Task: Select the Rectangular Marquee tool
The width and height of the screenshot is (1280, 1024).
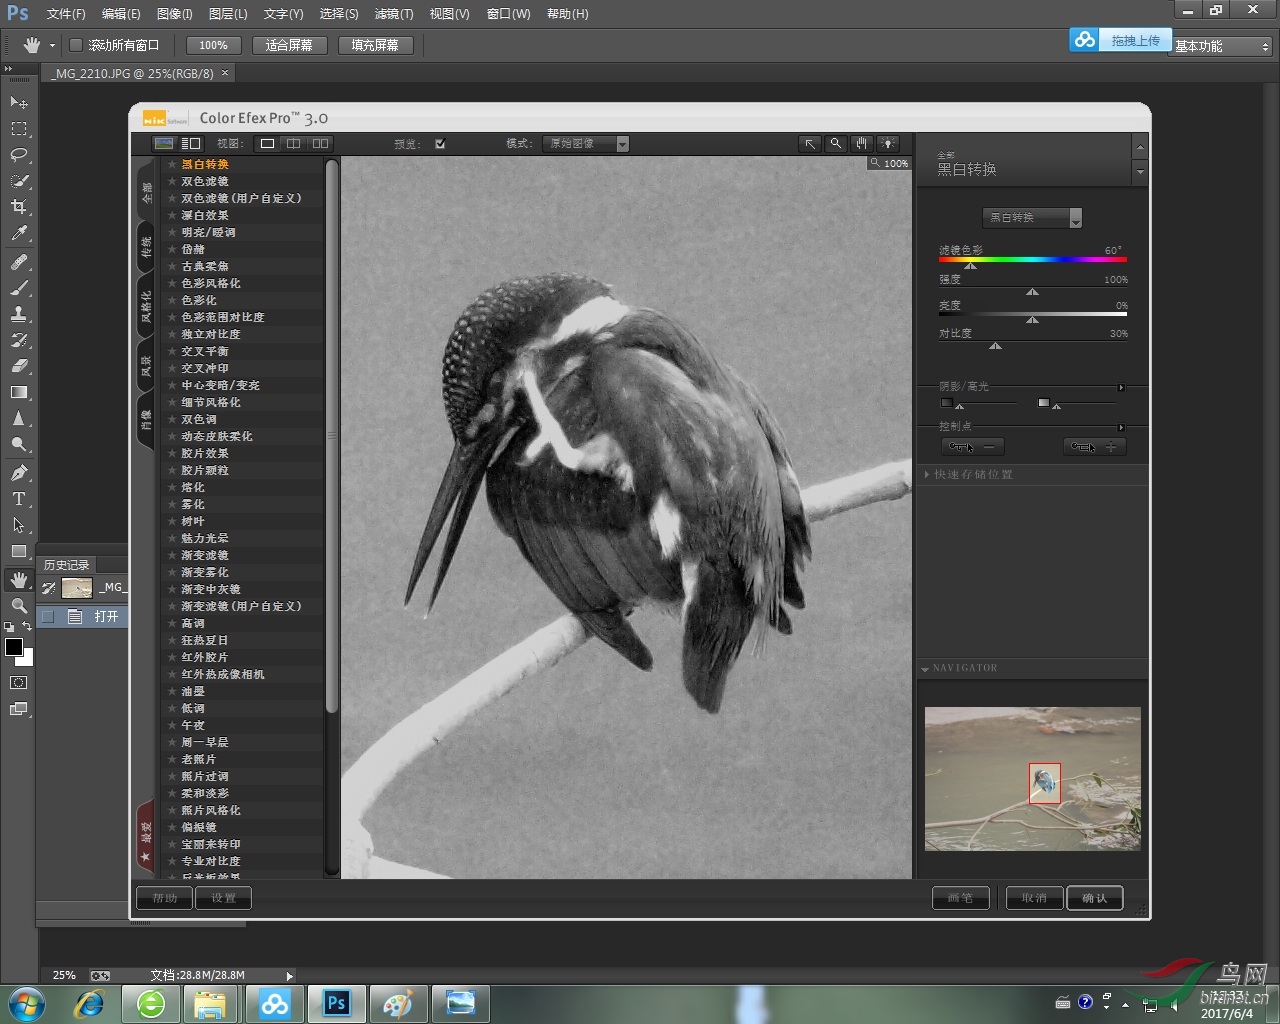Action: tap(19, 129)
